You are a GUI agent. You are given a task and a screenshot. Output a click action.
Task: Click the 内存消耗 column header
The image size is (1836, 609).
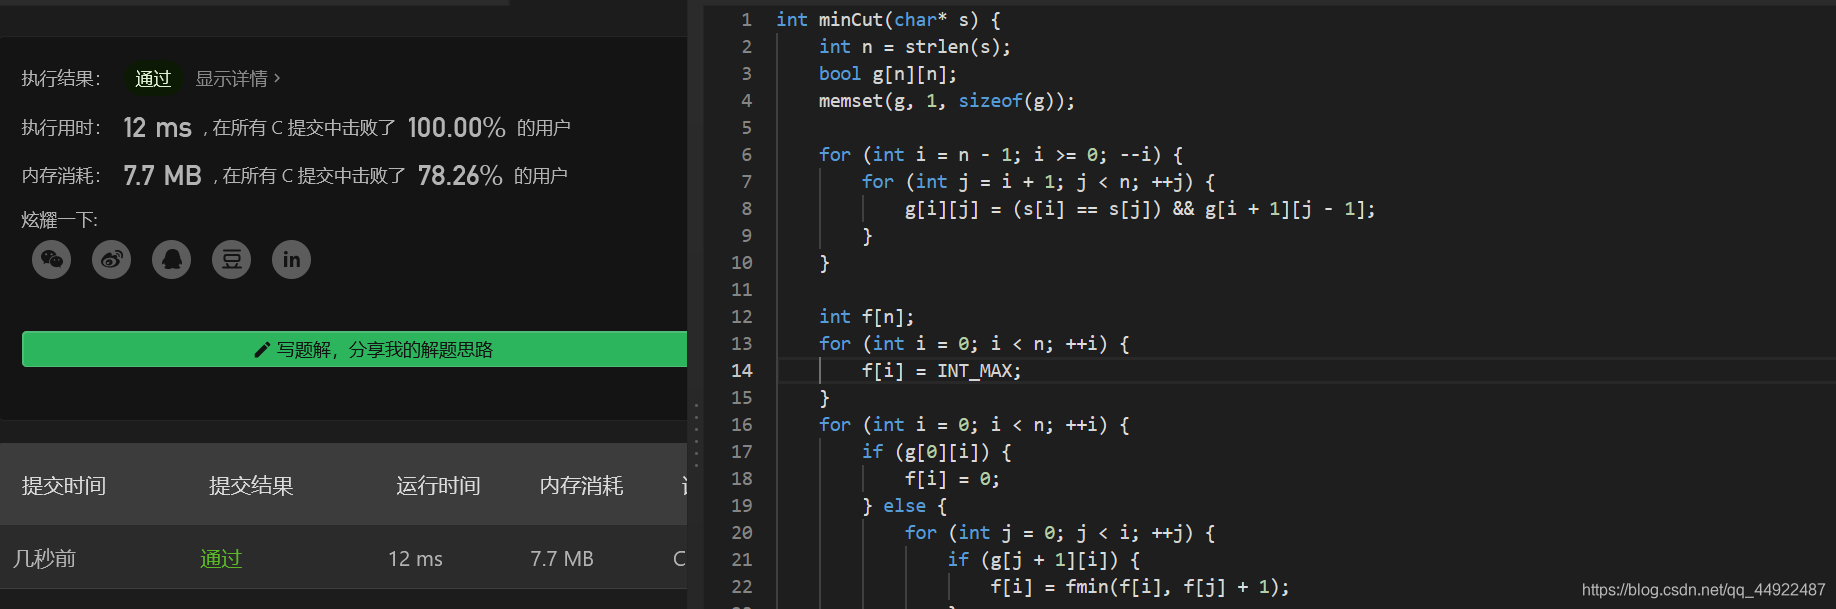(582, 486)
